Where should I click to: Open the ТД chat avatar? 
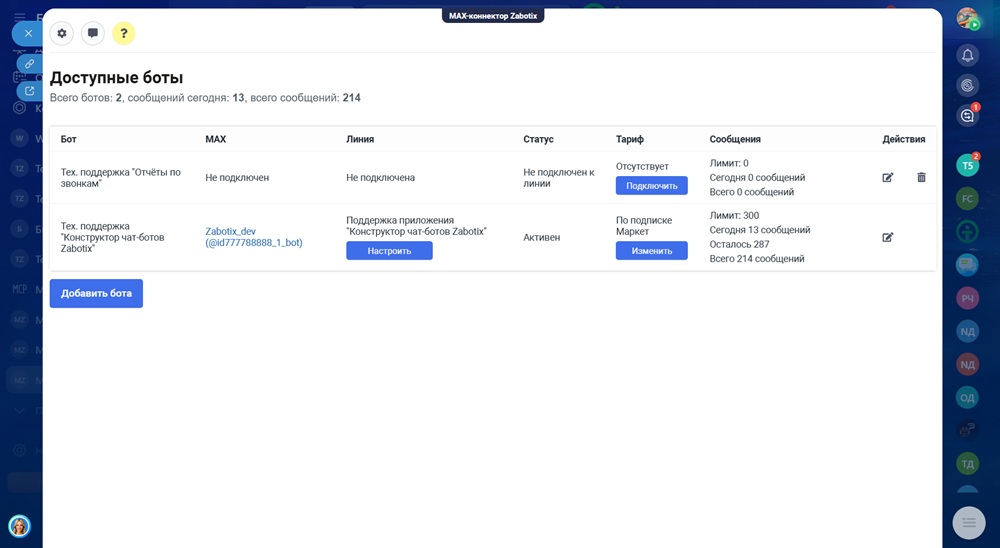tap(967, 464)
